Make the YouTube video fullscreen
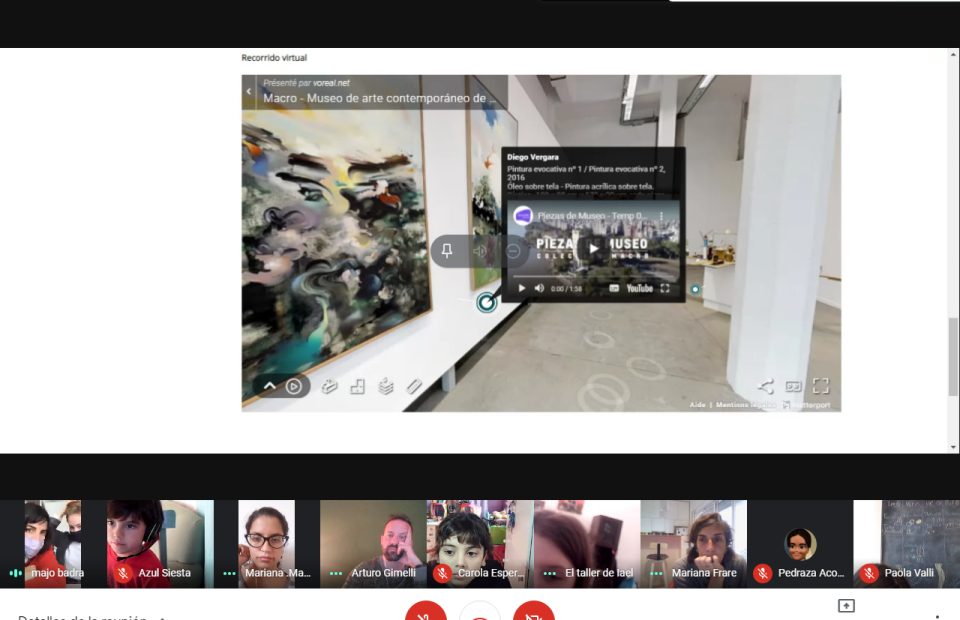 (665, 289)
